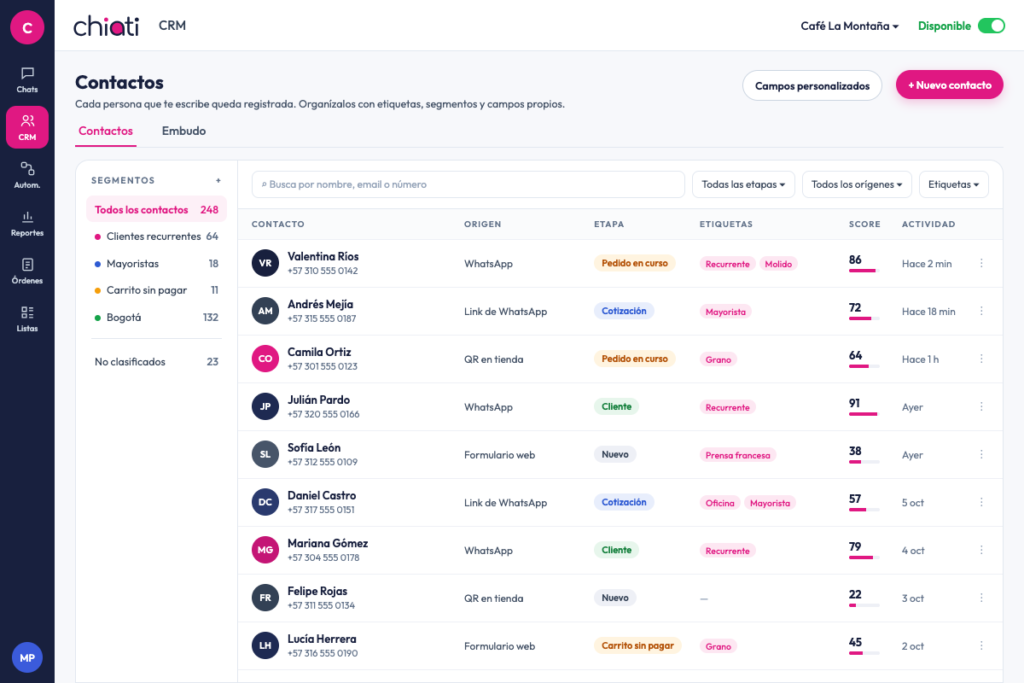
Task: Open row options for Lucía Herrera
Action: pyautogui.click(x=981, y=645)
